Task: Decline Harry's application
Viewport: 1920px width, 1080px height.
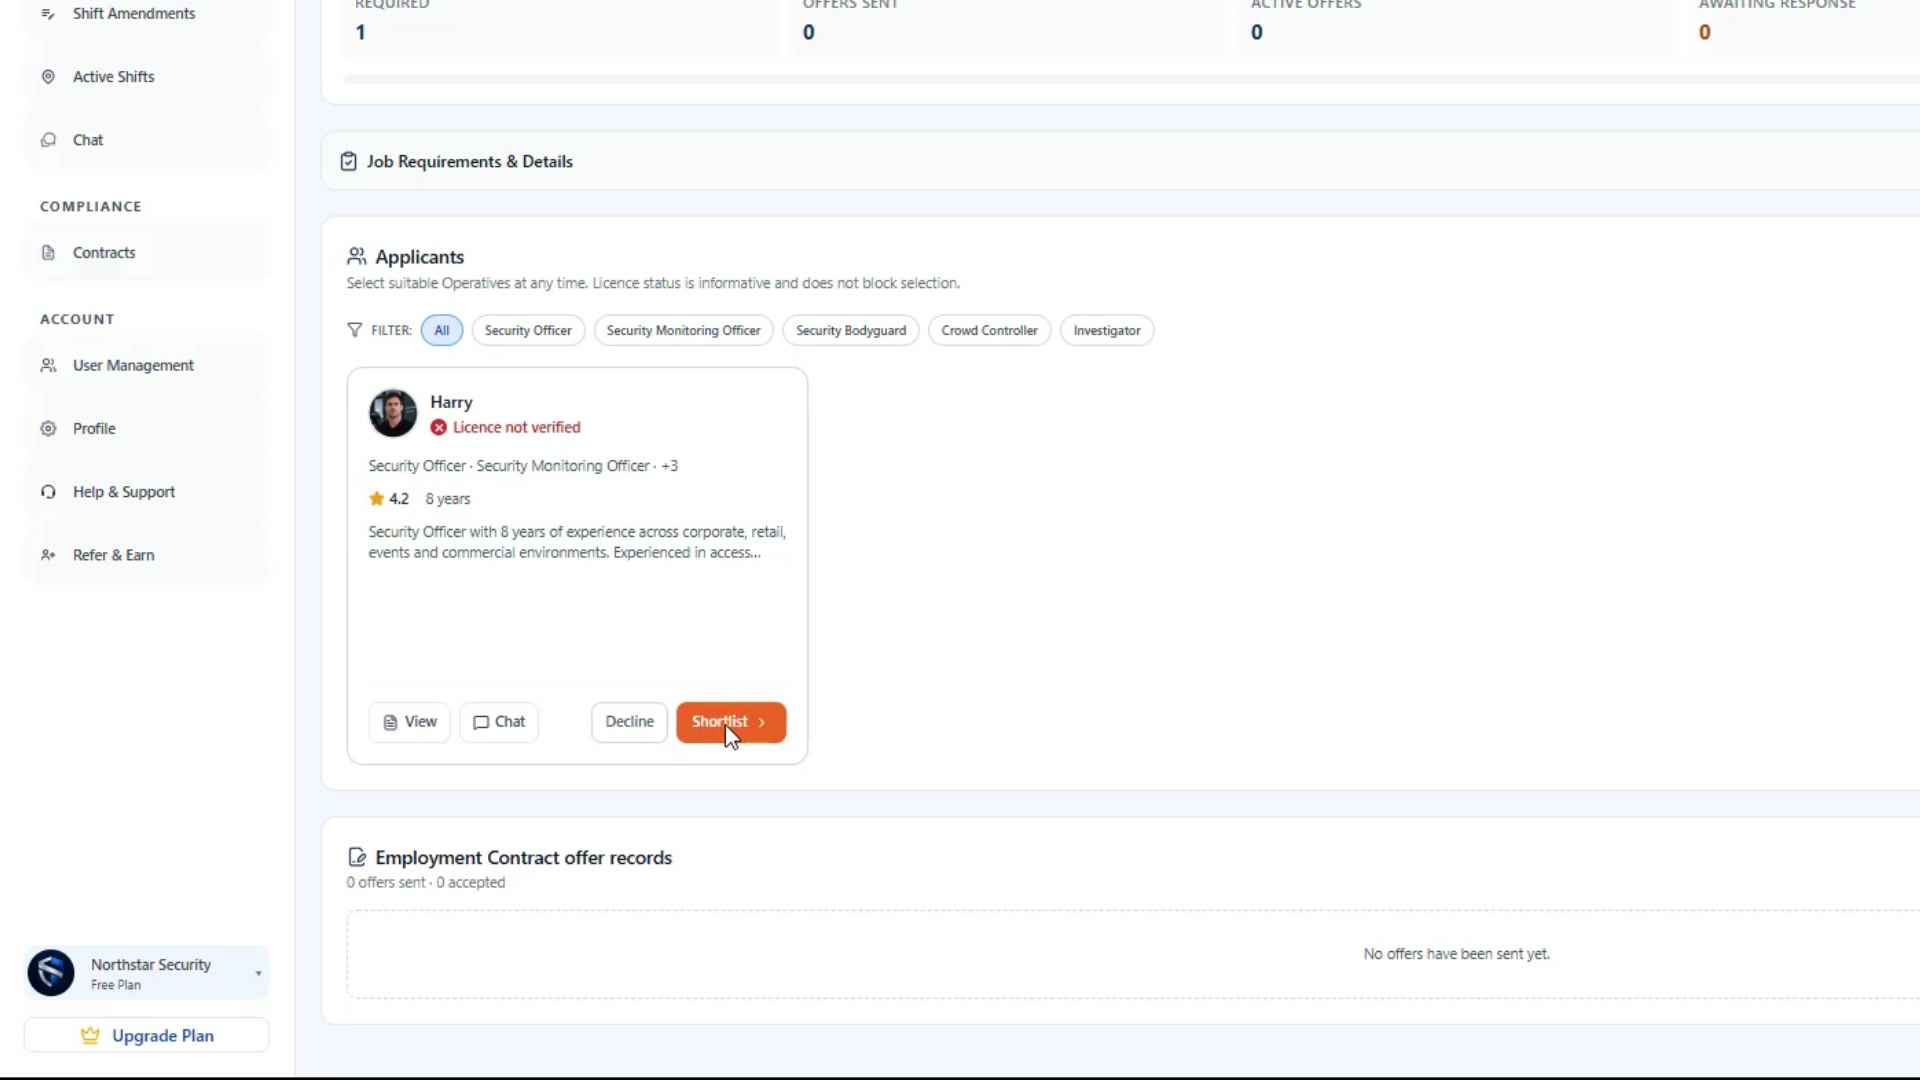Action: (x=629, y=722)
